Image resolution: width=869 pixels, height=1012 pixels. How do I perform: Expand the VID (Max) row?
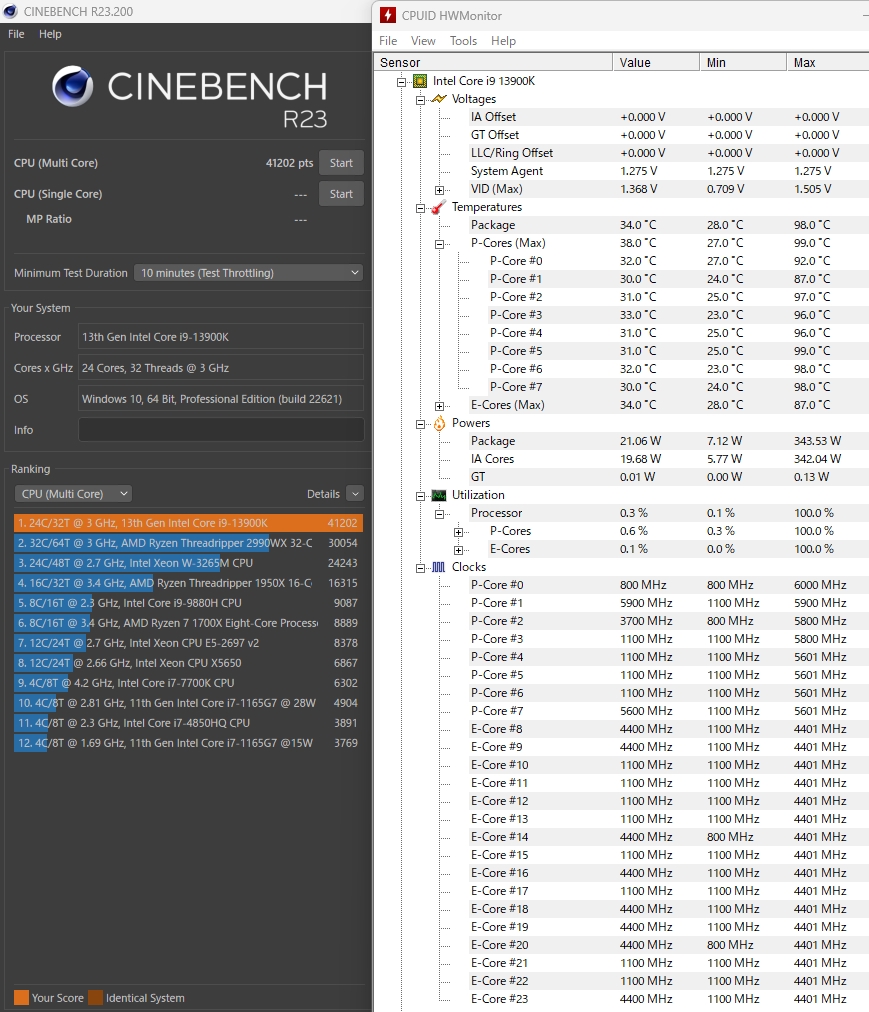click(439, 190)
